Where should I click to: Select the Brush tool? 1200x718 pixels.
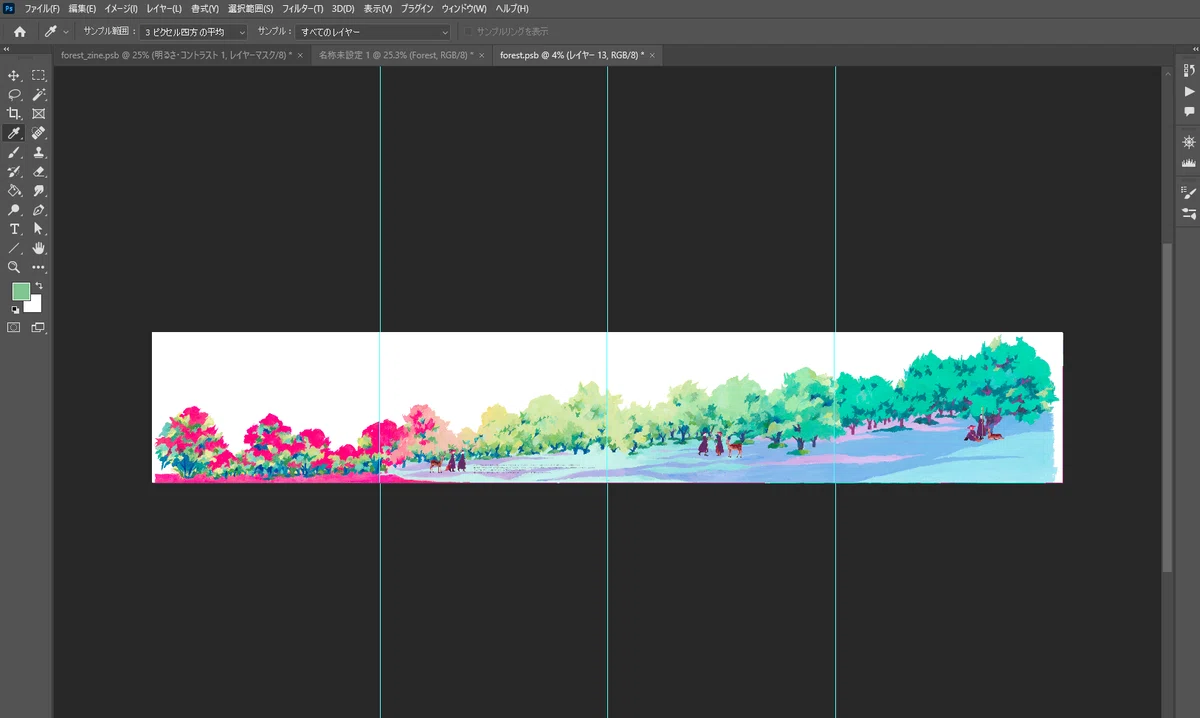point(14,153)
